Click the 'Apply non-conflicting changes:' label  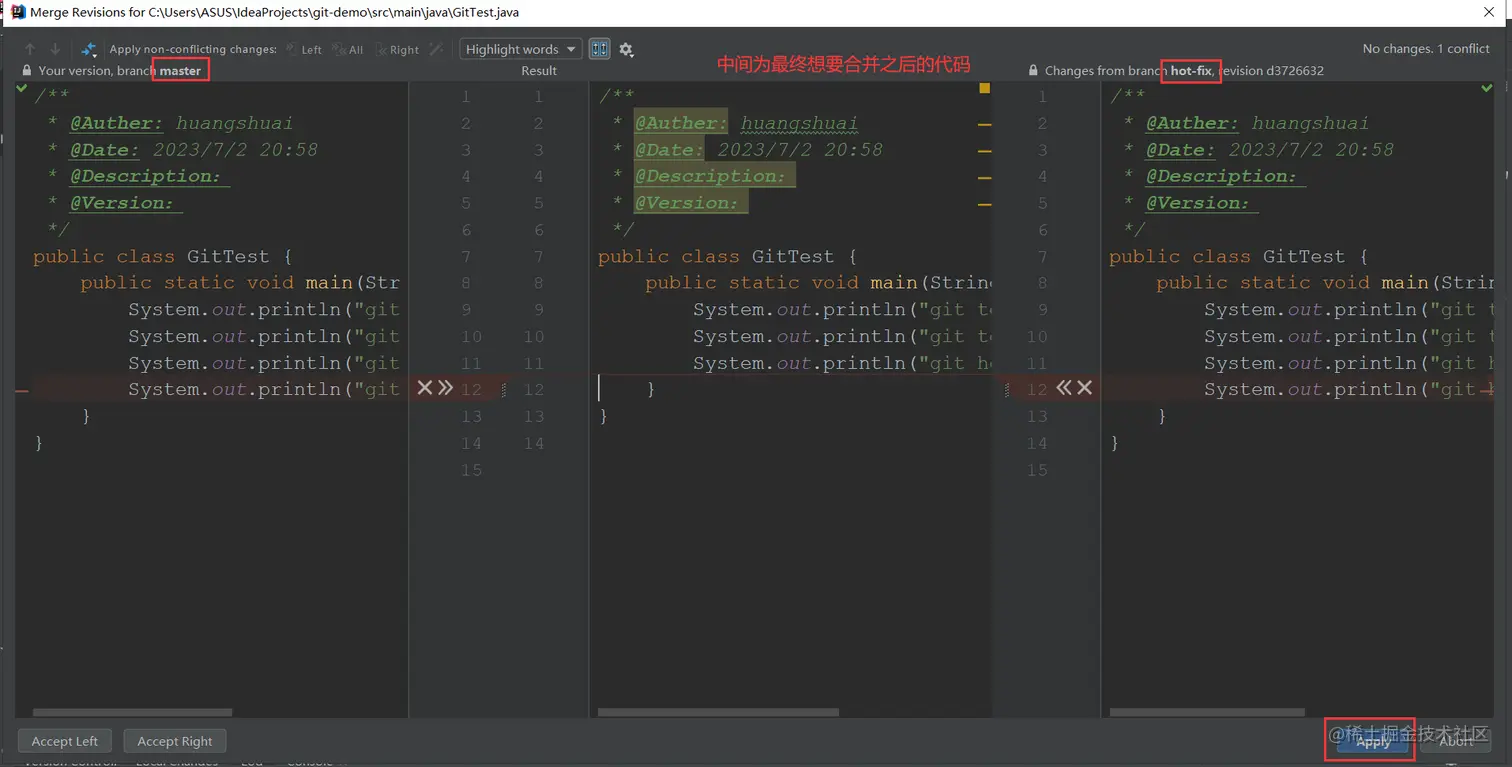point(193,49)
